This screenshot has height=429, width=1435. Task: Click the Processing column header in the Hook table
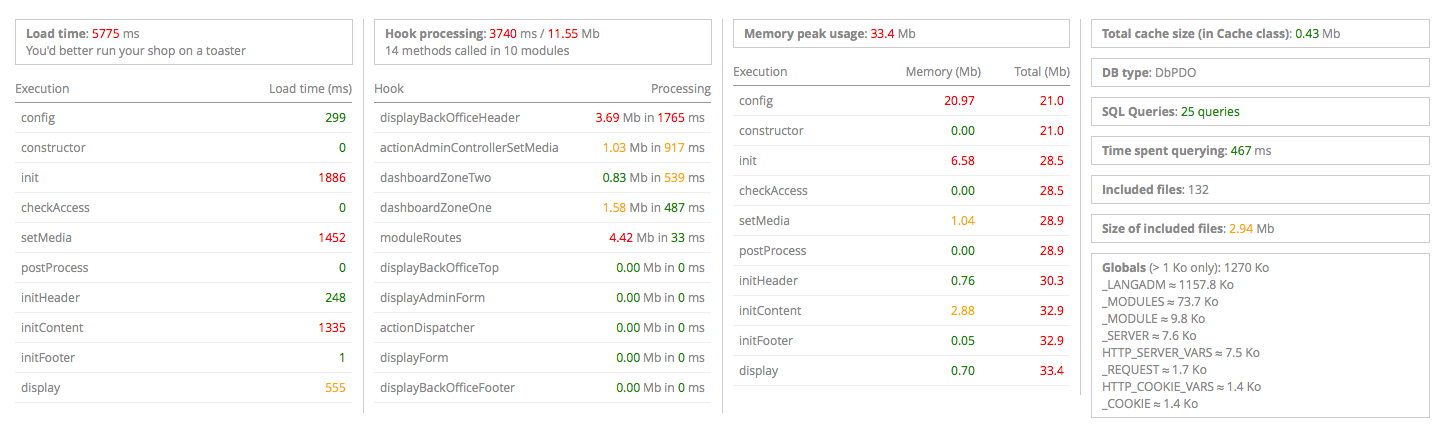pyautogui.click(x=680, y=89)
